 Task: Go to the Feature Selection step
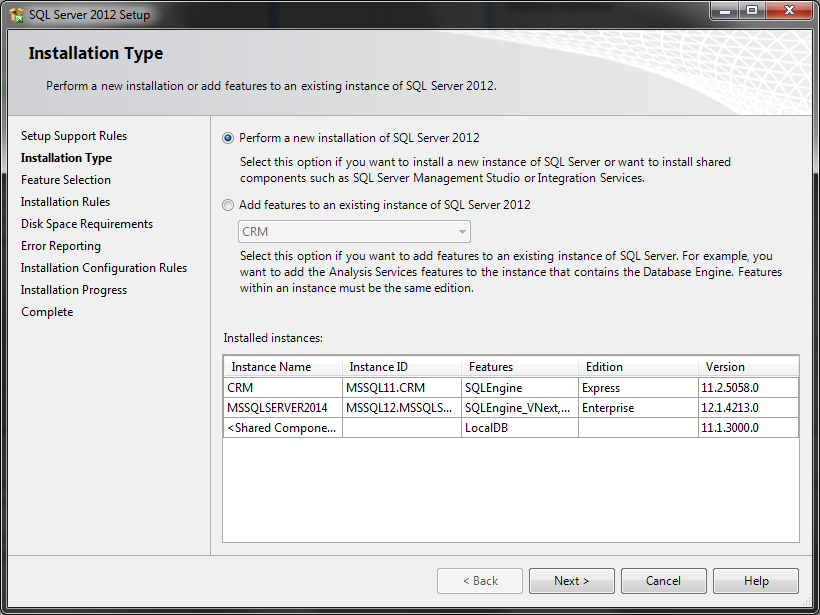pyautogui.click(x=62, y=179)
